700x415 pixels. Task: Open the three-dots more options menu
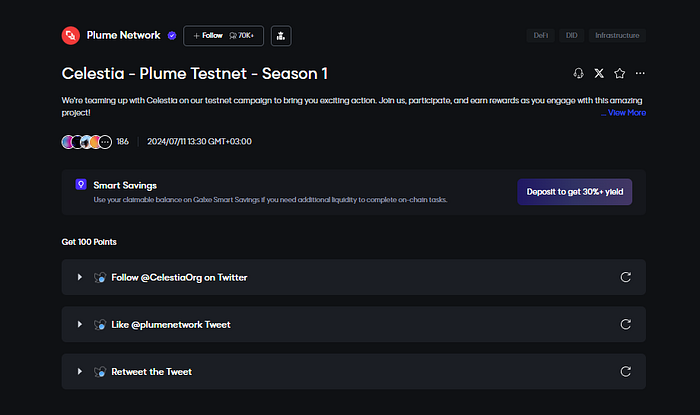(x=640, y=73)
